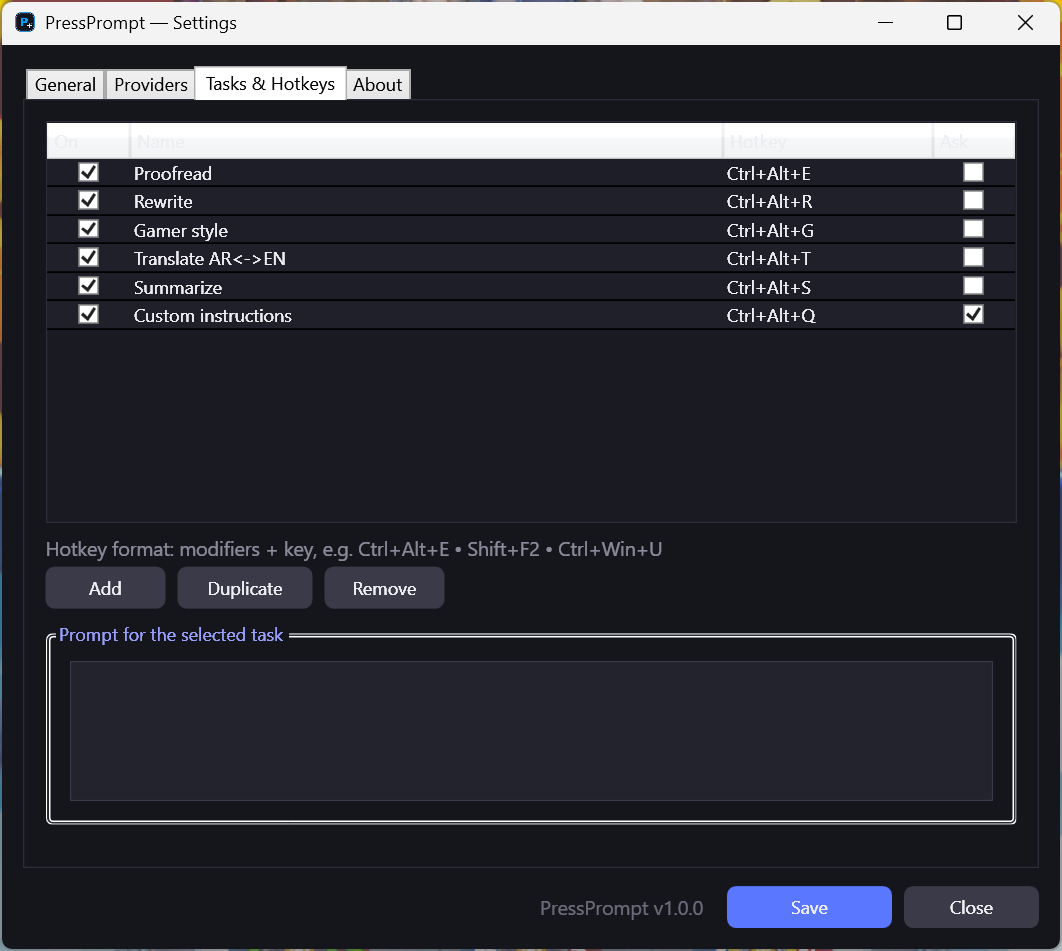The image size is (1062, 951).
Task: Uncheck On for Custom instructions
Action: click(88, 314)
